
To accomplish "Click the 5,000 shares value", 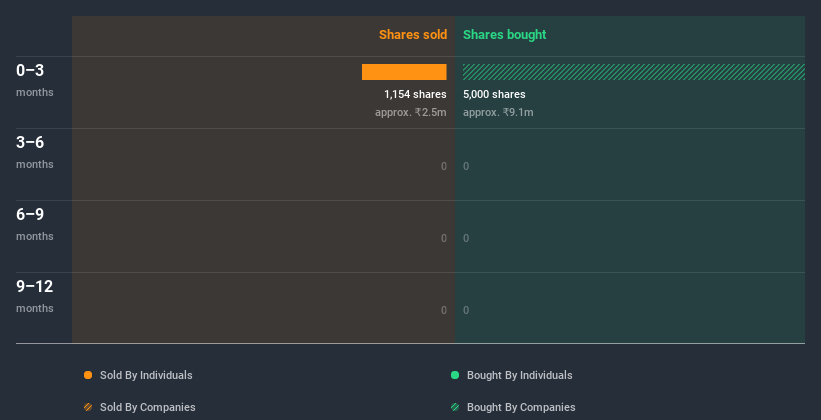I will coord(494,94).
